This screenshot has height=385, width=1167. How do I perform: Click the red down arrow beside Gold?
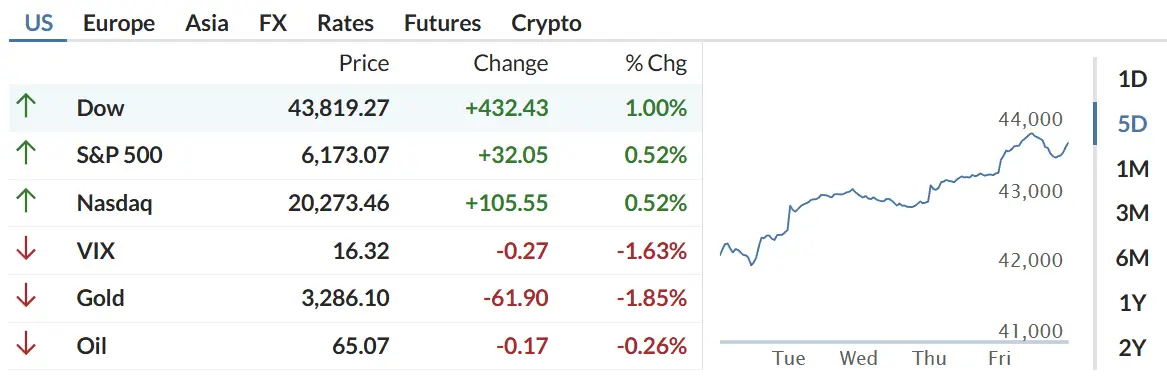coord(26,298)
